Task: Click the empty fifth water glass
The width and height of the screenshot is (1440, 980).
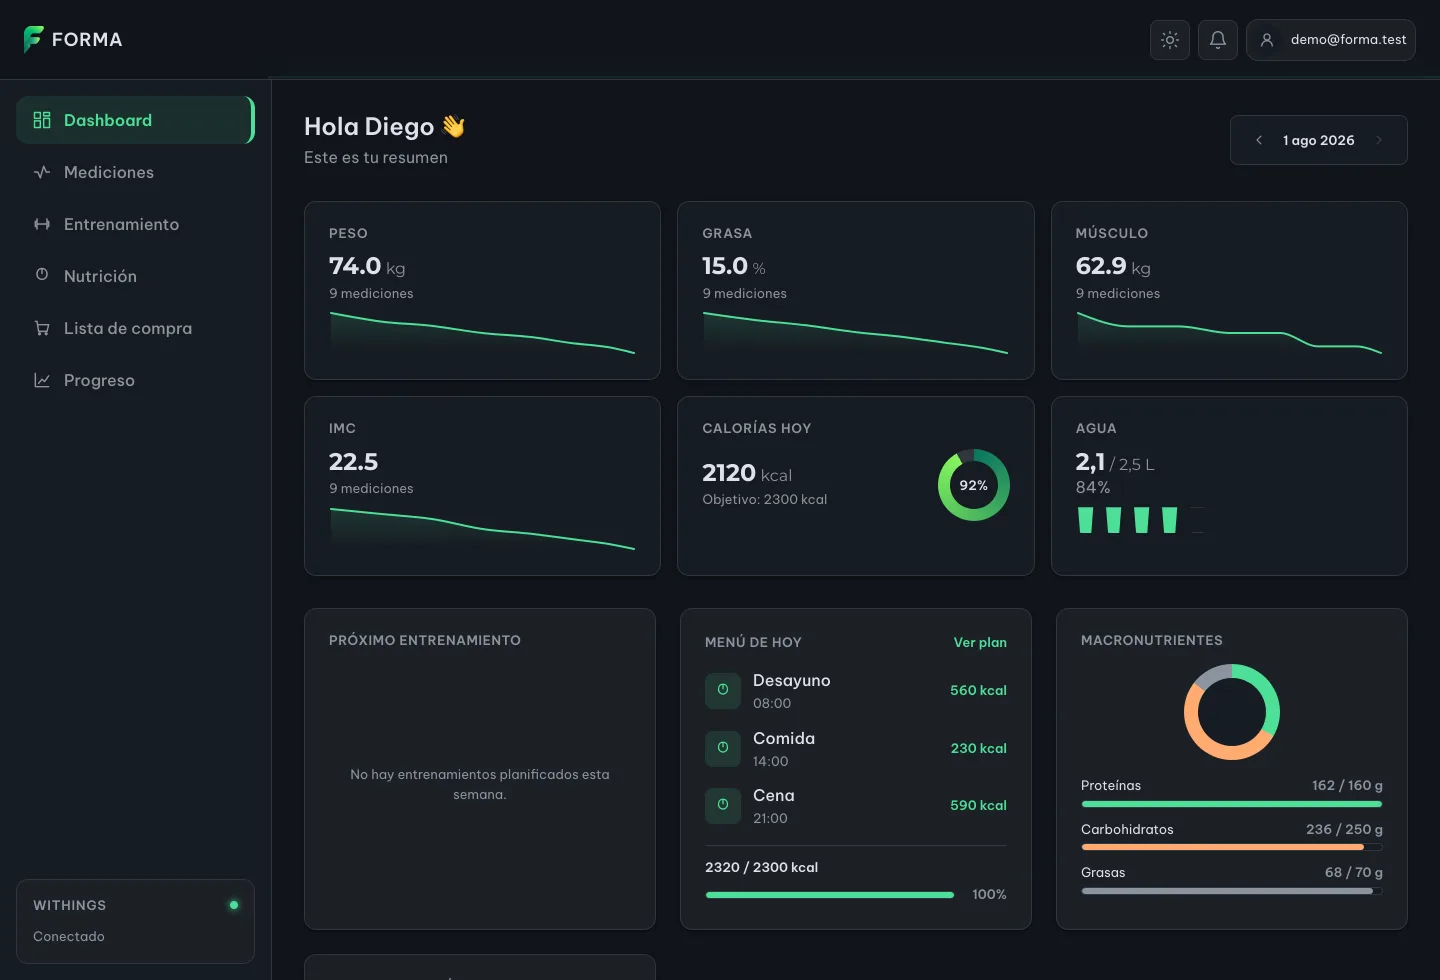Action: 1197,520
